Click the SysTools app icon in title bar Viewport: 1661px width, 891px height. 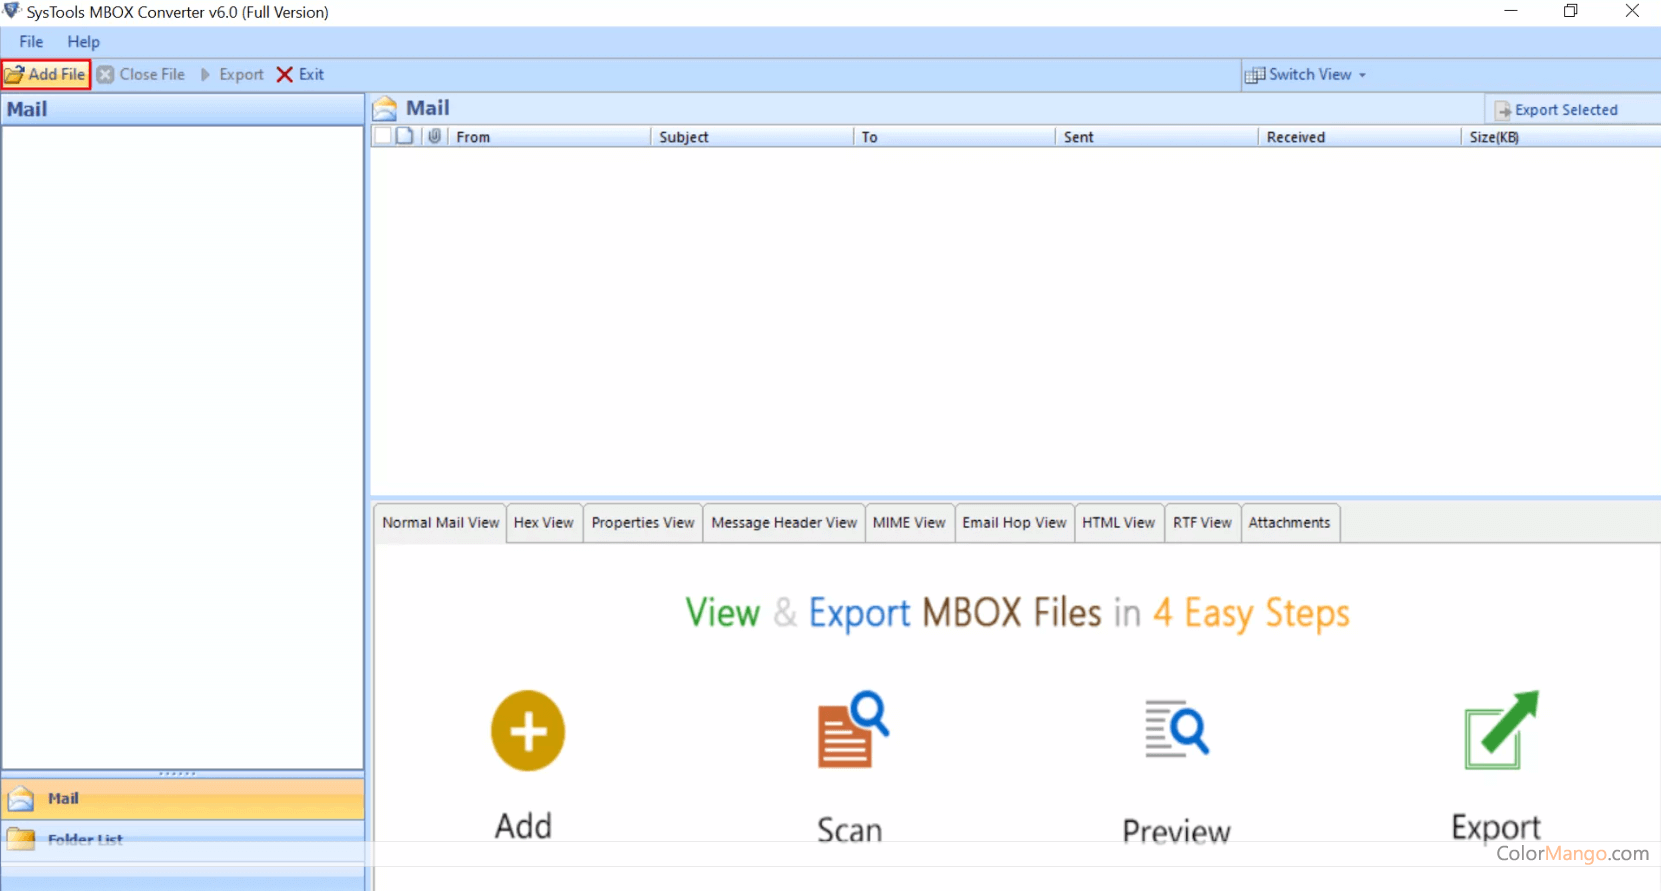(x=12, y=11)
